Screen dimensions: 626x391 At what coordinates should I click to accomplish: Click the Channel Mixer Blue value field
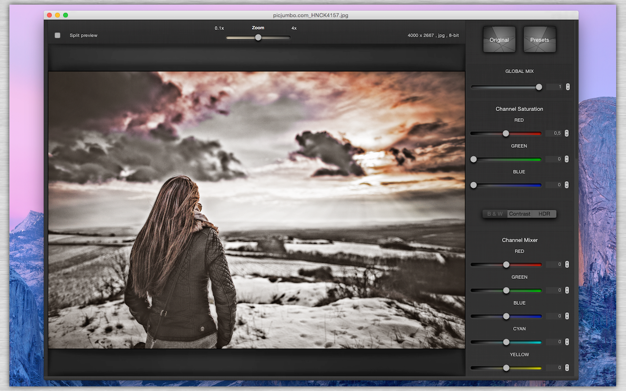coord(555,316)
